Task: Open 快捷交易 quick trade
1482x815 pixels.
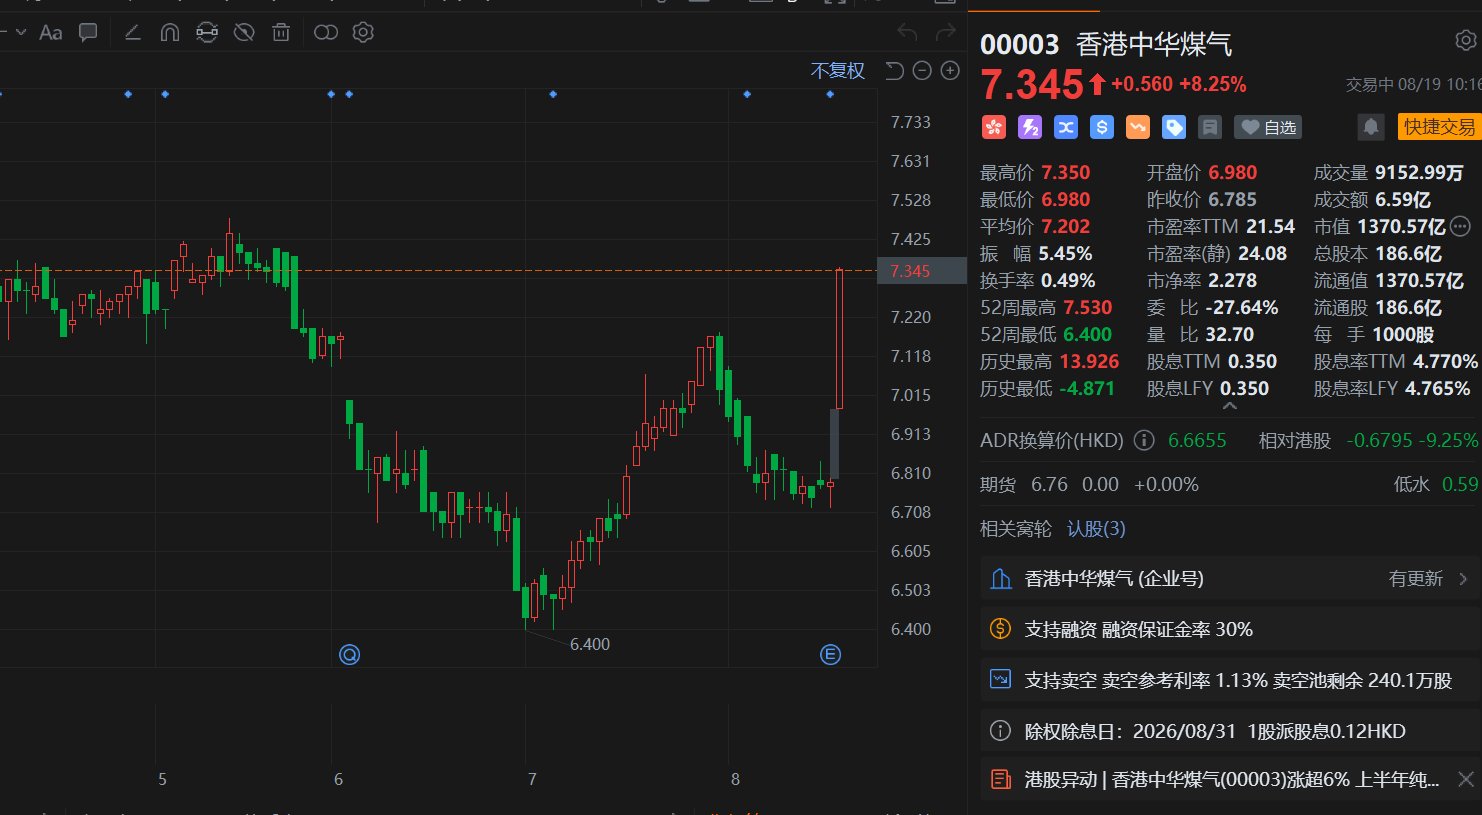Action: pos(1438,127)
